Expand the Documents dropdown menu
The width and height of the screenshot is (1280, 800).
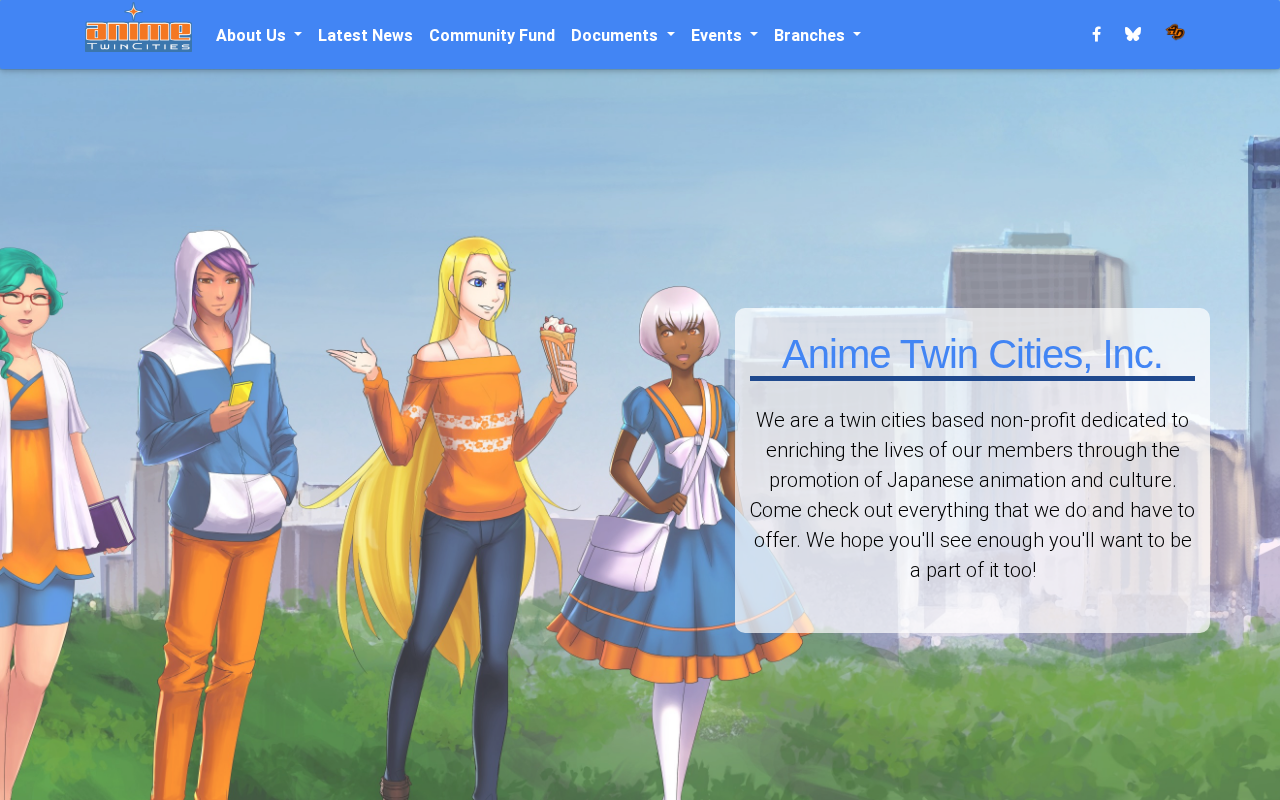tap(623, 35)
